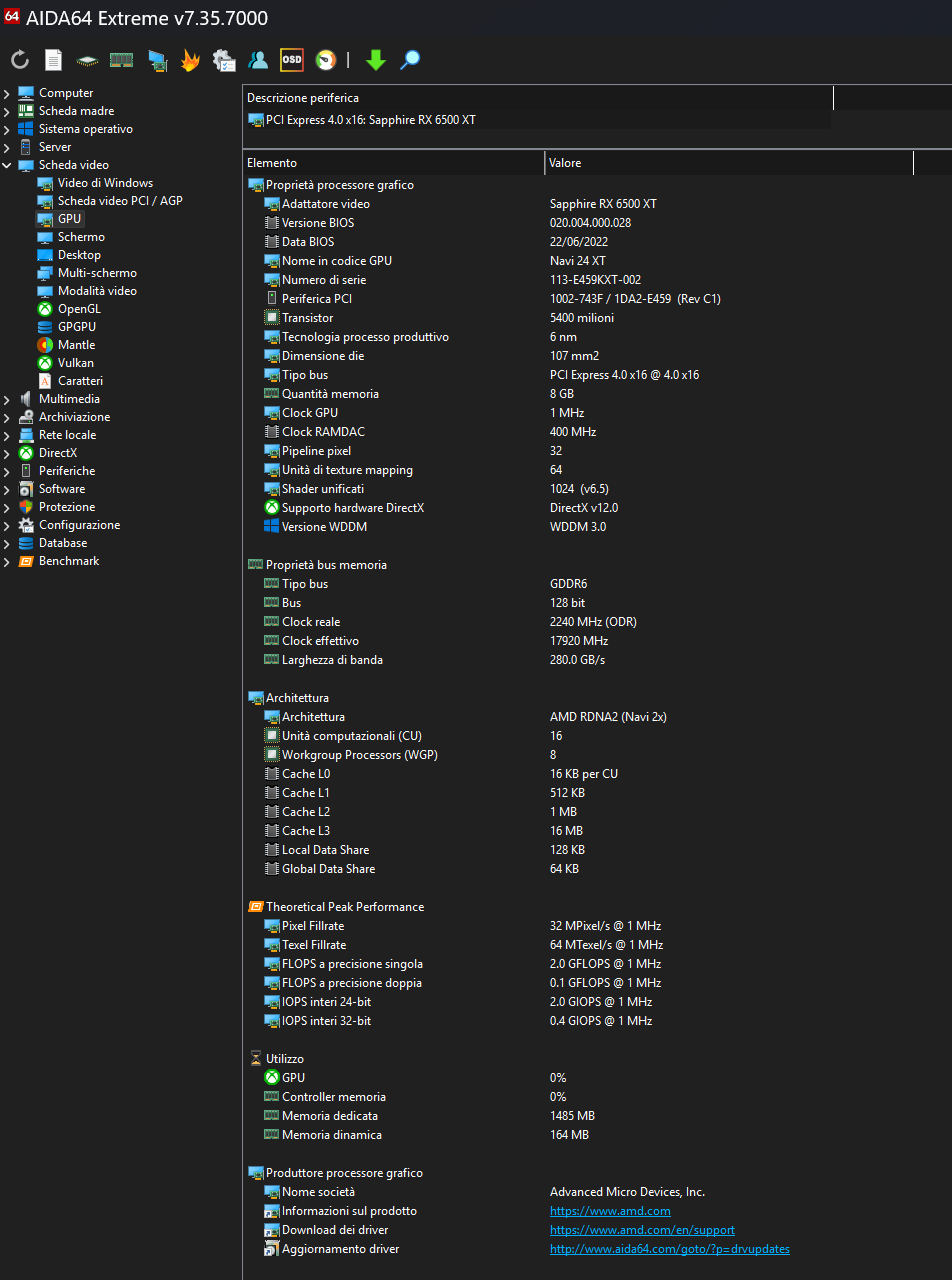The width and height of the screenshot is (952, 1280).
Task: Click the Refresh toolbar icon
Action: coord(20,60)
